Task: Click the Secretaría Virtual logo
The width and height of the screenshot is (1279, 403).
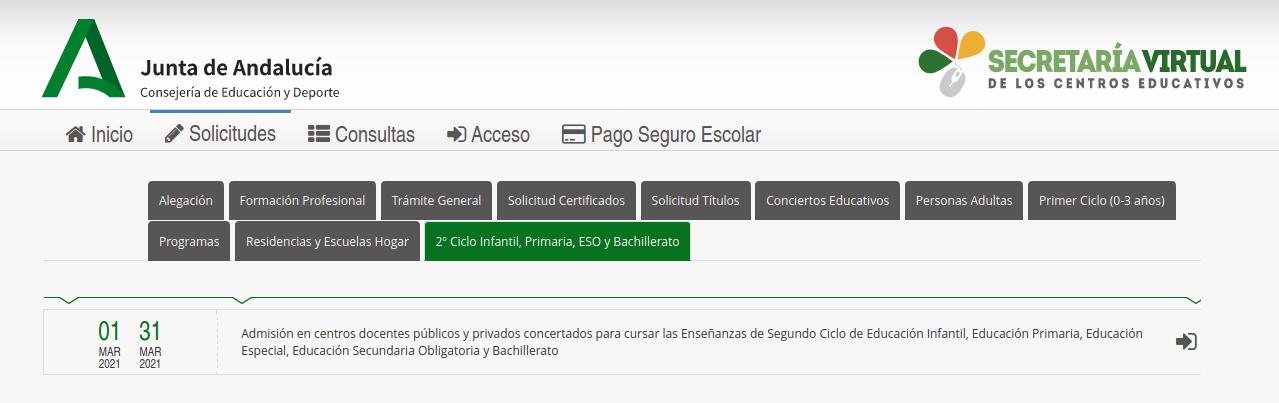Action: click(x=1082, y=61)
